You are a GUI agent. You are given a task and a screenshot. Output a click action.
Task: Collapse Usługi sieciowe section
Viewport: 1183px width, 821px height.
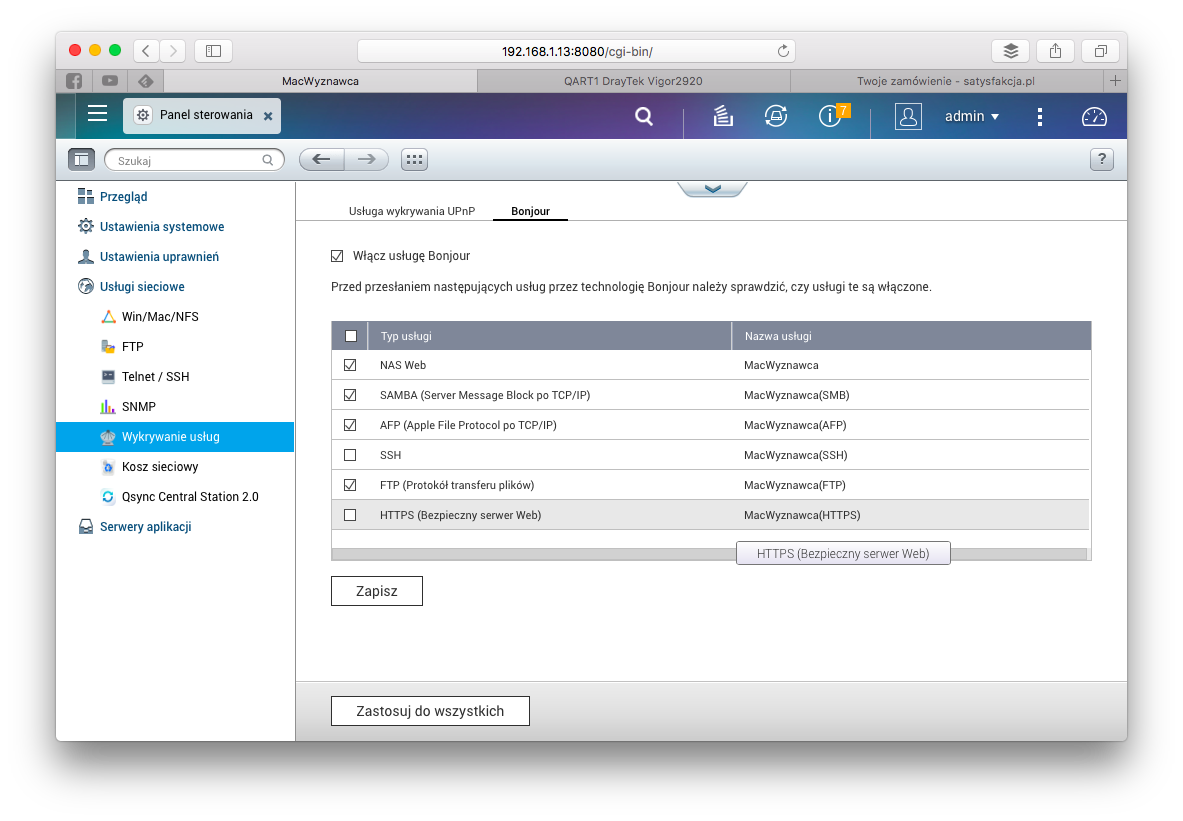pos(142,287)
